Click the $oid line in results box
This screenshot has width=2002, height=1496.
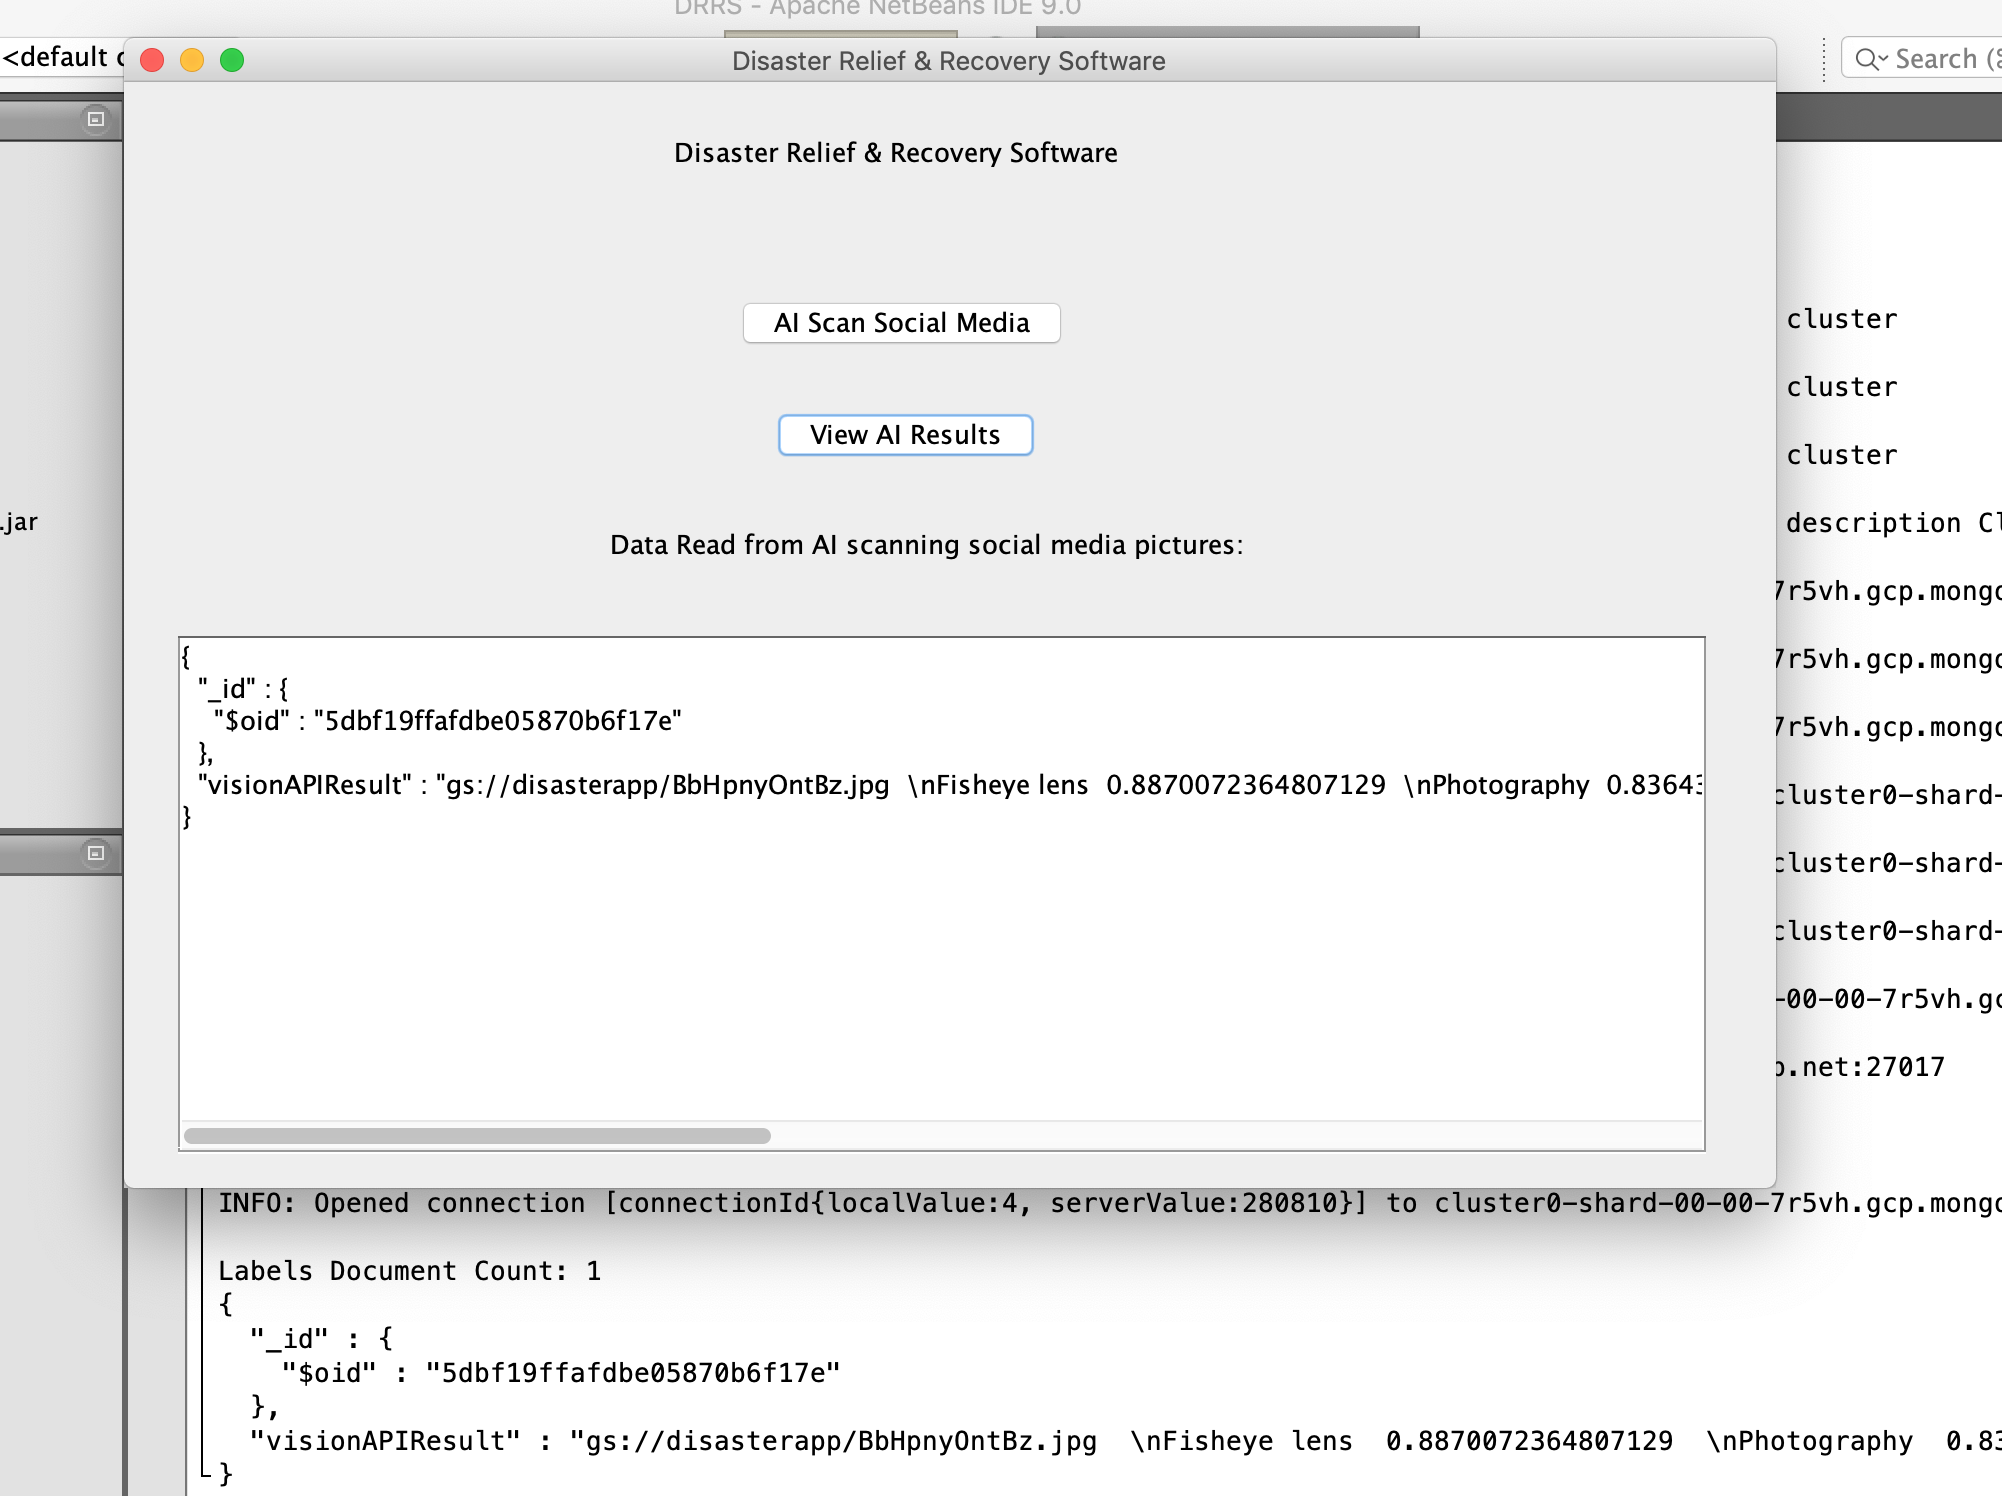tap(447, 721)
